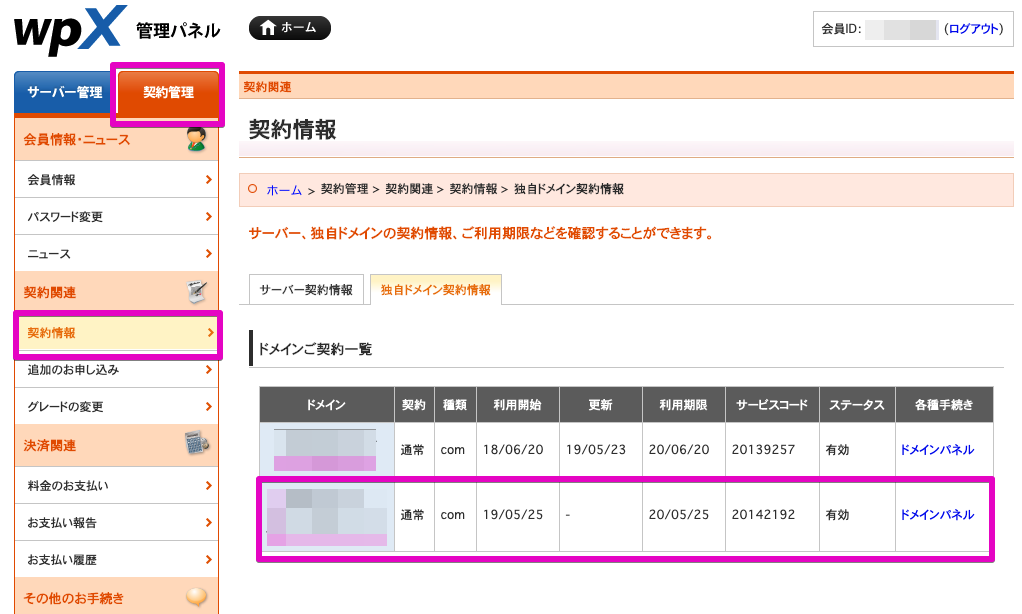Click the pen icon beside 契約関連
Screen dimensions: 1022x614
(x=197, y=290)
